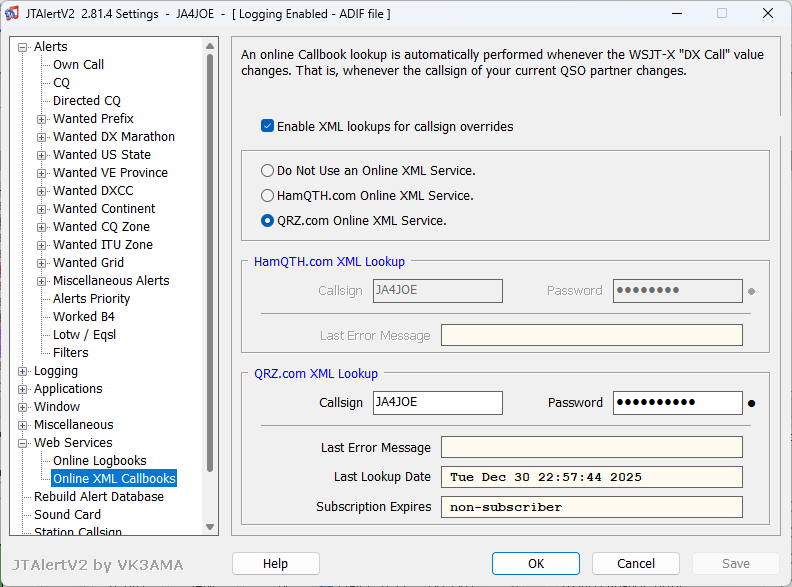Select Wanted Grid label in tree
The height and width of the screenshot is (587, 792).
pyautogui.click(x=88, y=263)
